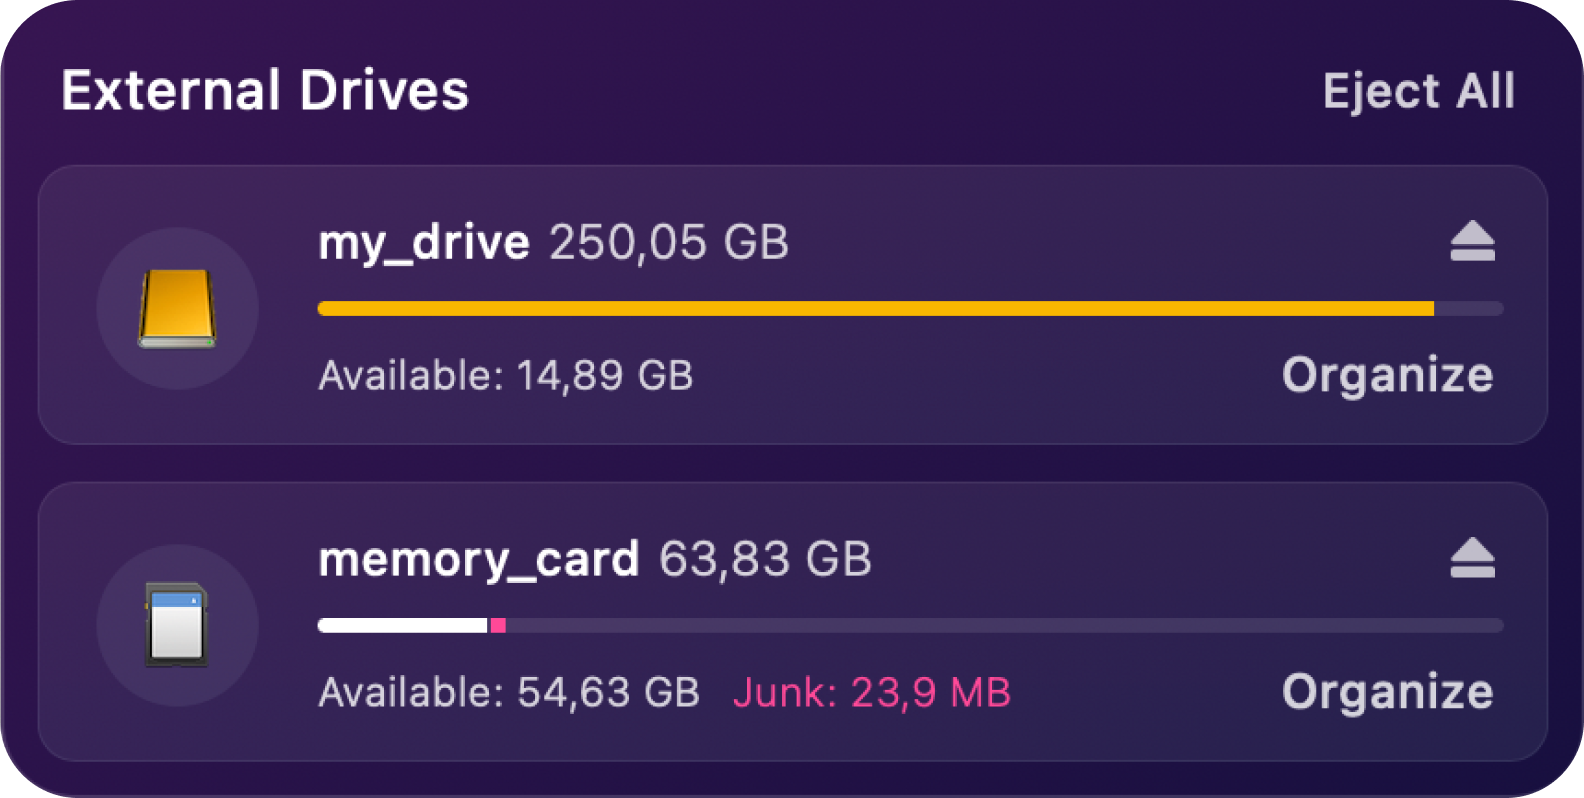Organize the my_drive drive
This screenshot has height=798, width=1584.
1387,376
